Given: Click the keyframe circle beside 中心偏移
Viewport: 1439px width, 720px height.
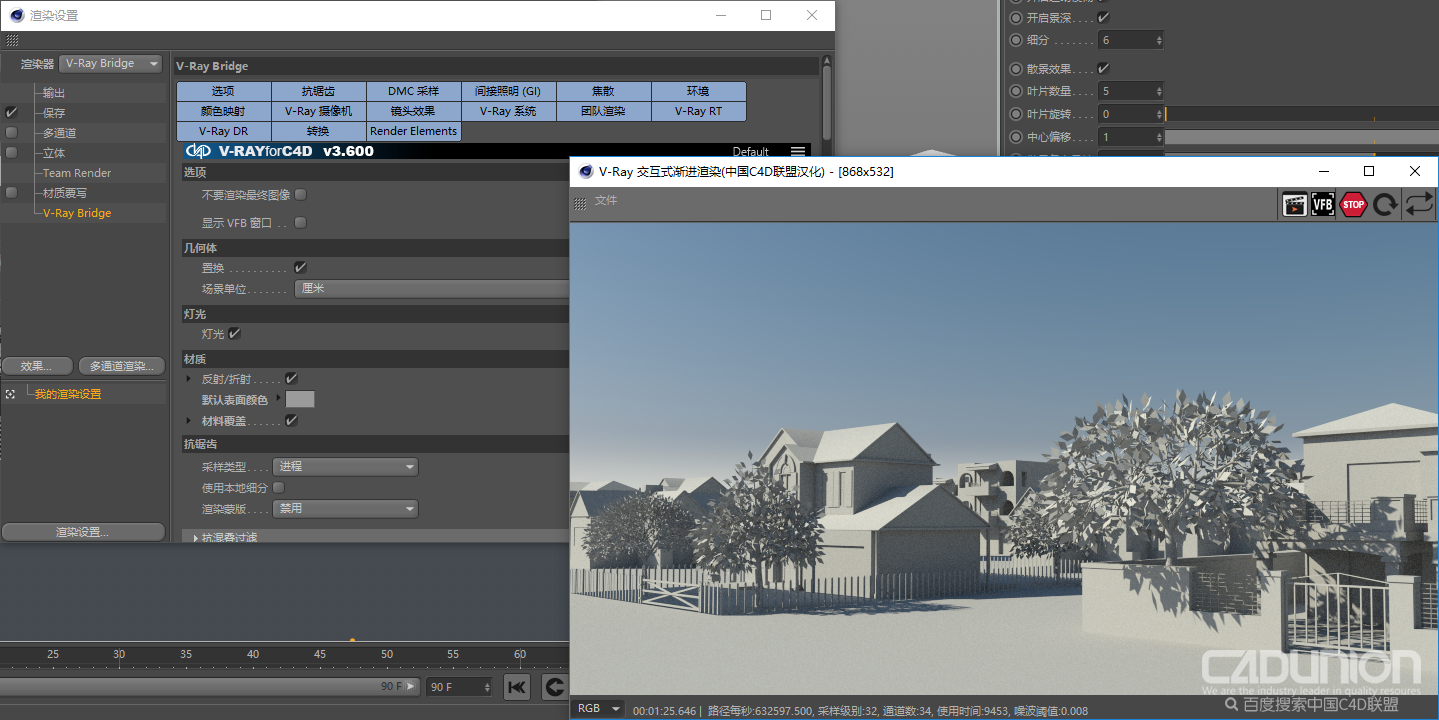Looking at the screenshot, I should tap(1016, 137).
